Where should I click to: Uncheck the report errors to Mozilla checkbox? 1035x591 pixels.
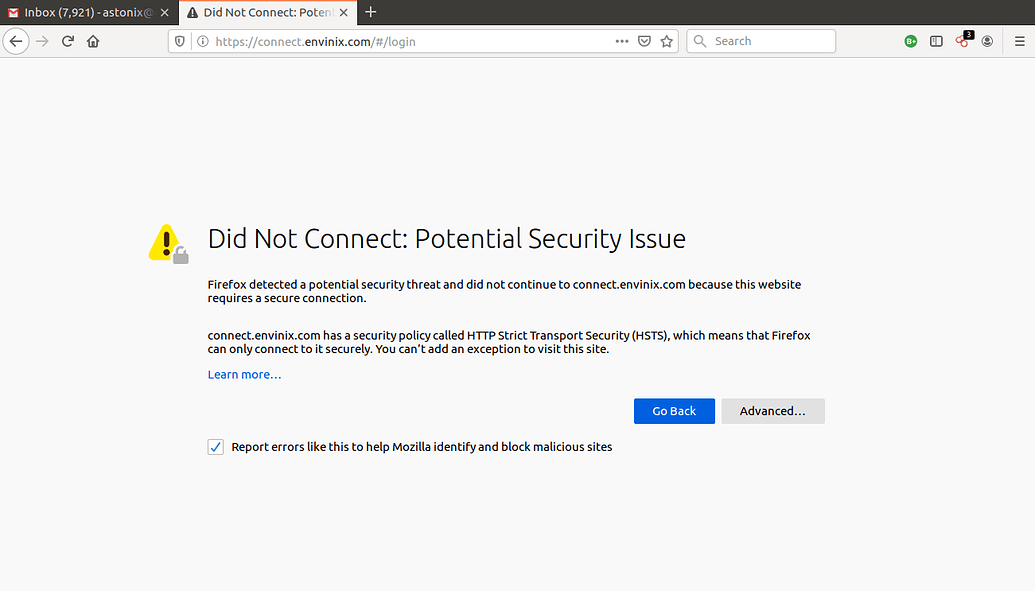click(215, 447)
